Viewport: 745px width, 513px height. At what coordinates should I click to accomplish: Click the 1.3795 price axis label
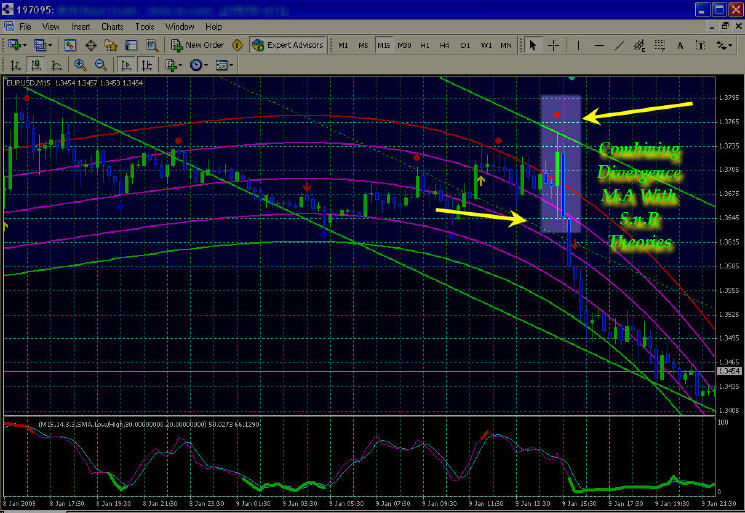tap(728, 97)
